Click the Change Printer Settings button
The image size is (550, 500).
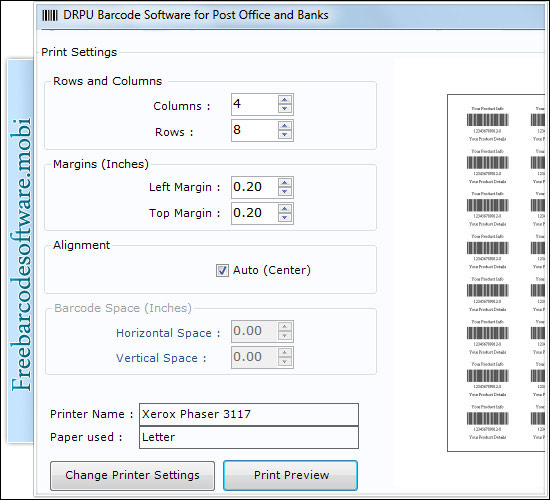pos(132,475)
